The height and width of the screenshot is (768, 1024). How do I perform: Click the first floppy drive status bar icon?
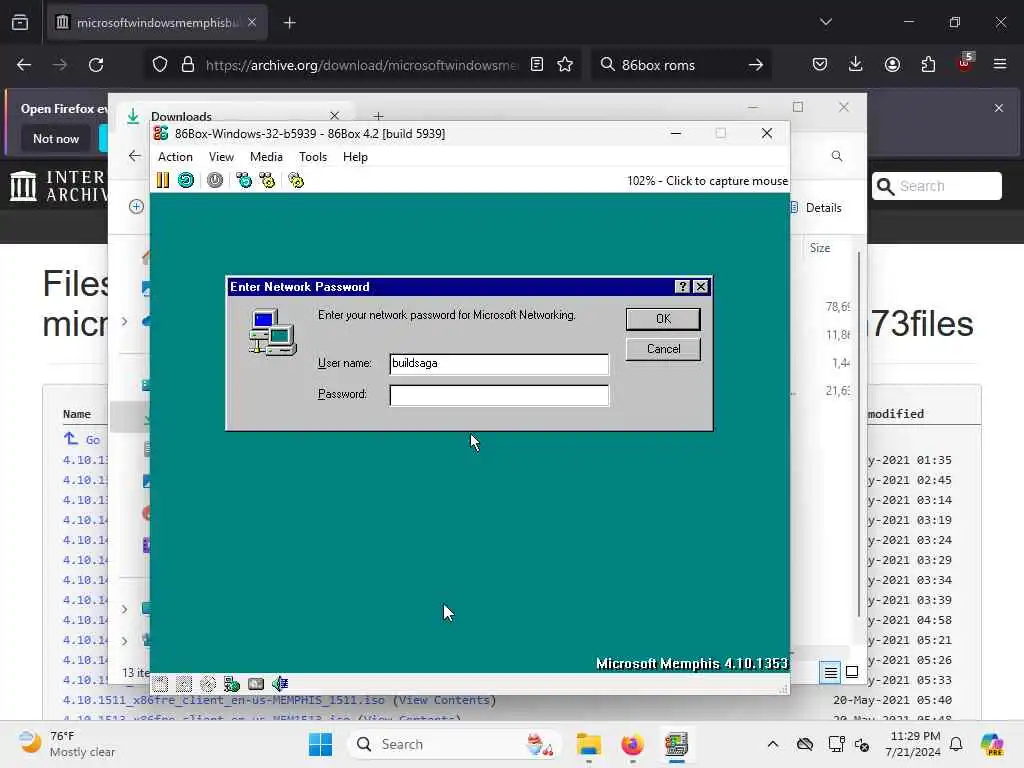(x=160, y=684)
